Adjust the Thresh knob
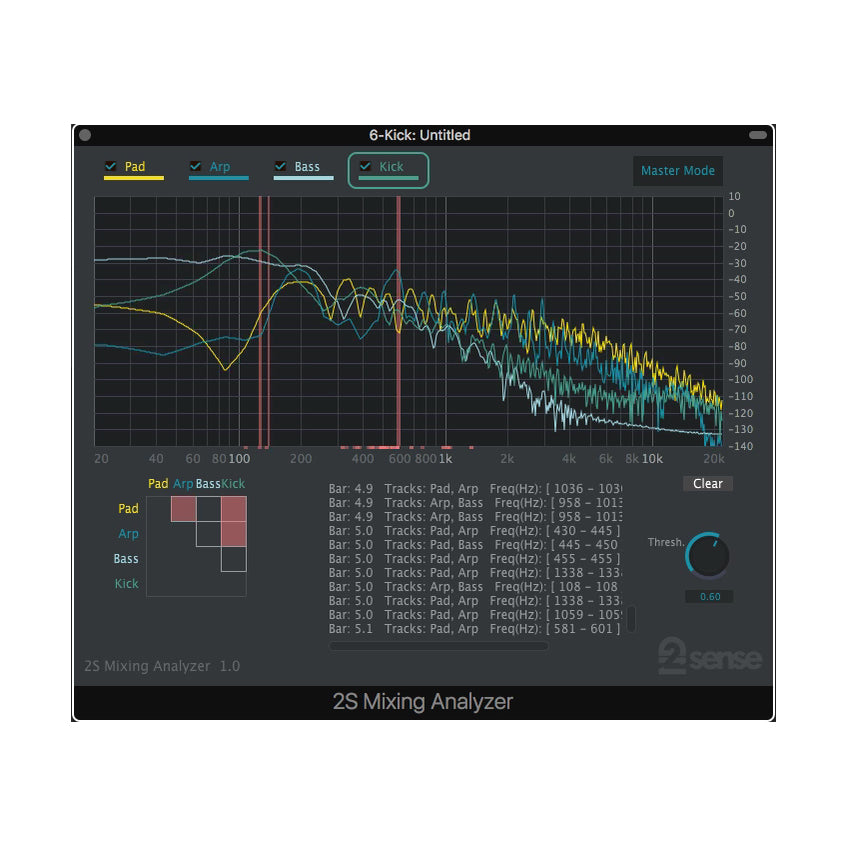Viewport: 847px width, 847px height. pos(708,557)
